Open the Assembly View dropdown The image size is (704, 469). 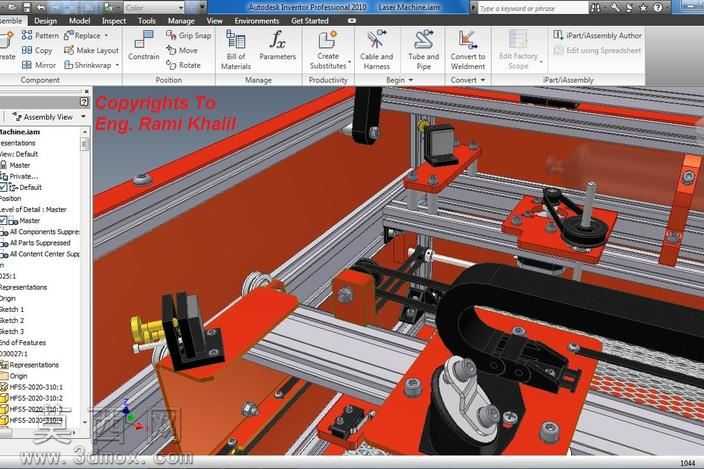point(83,117)
